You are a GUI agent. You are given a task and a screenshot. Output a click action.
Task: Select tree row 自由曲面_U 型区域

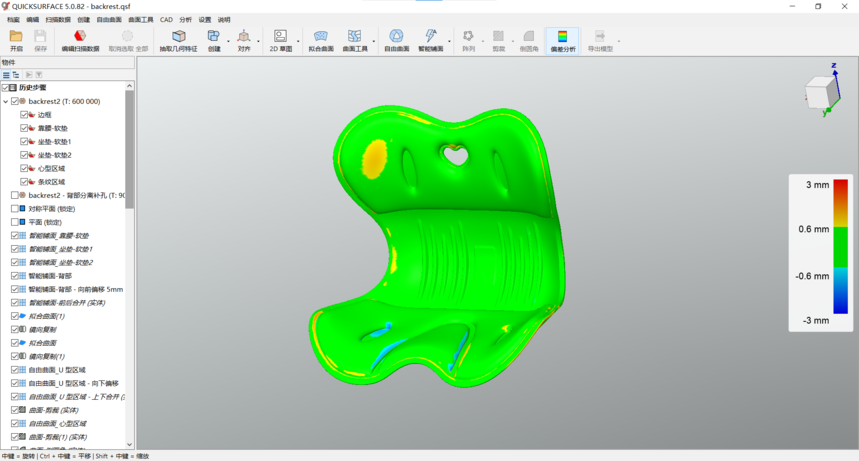57,370
